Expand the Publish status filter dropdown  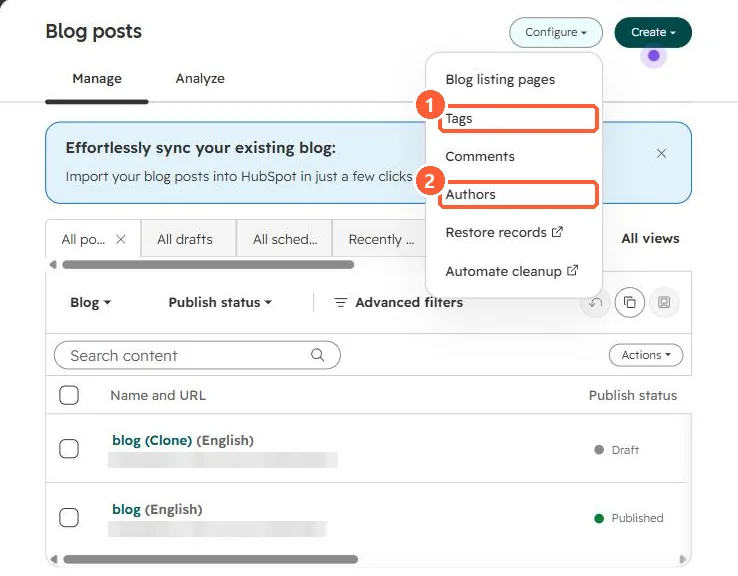pos(220,303)
